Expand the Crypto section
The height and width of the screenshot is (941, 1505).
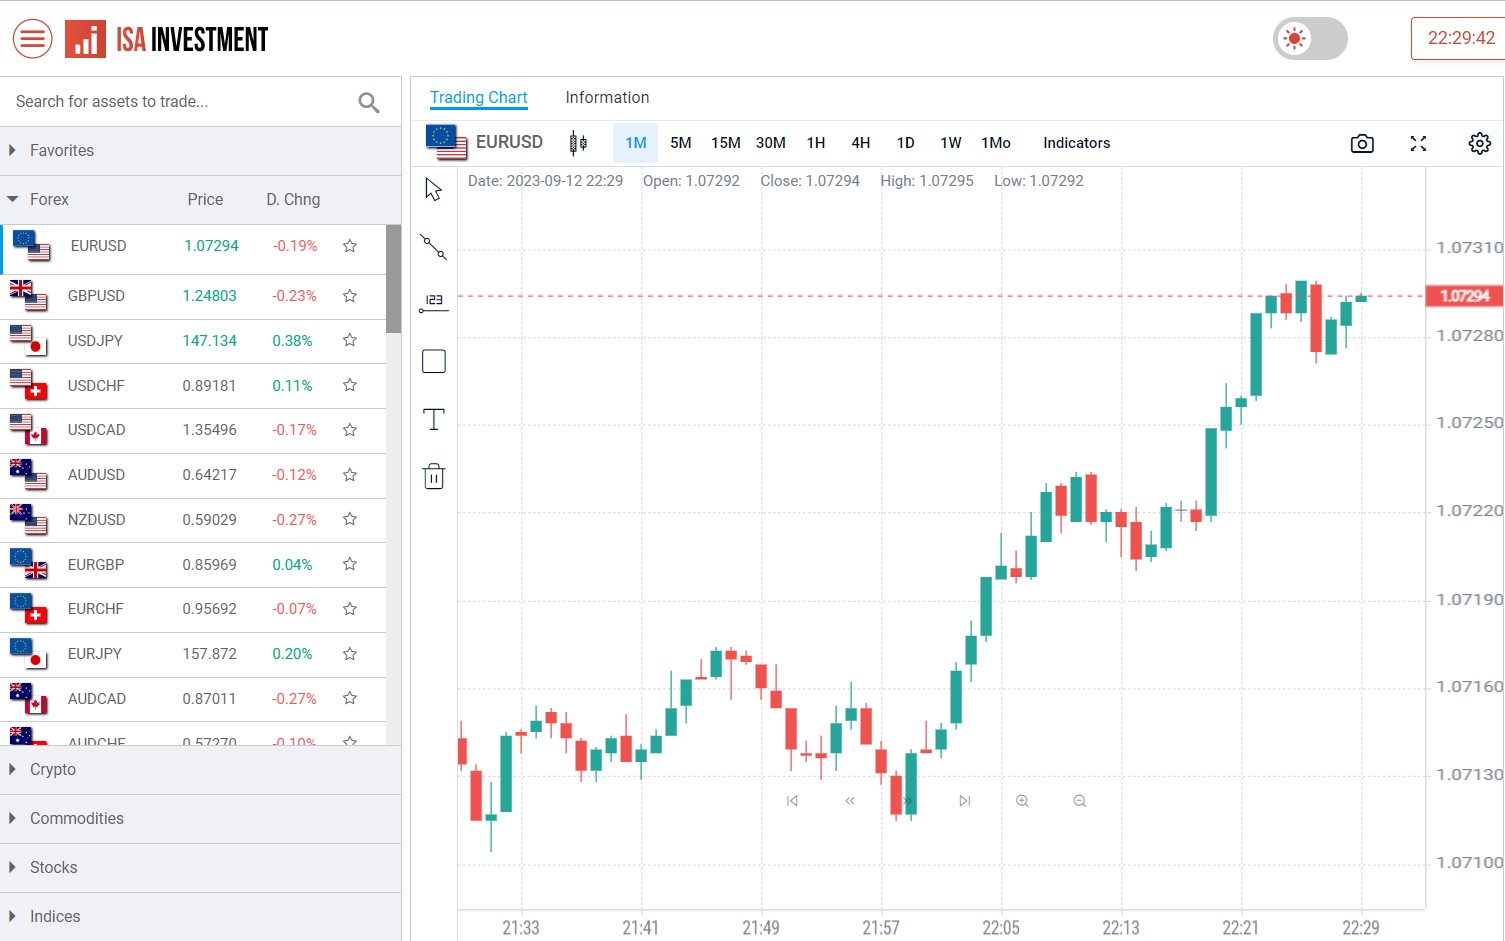click(200, 770)
